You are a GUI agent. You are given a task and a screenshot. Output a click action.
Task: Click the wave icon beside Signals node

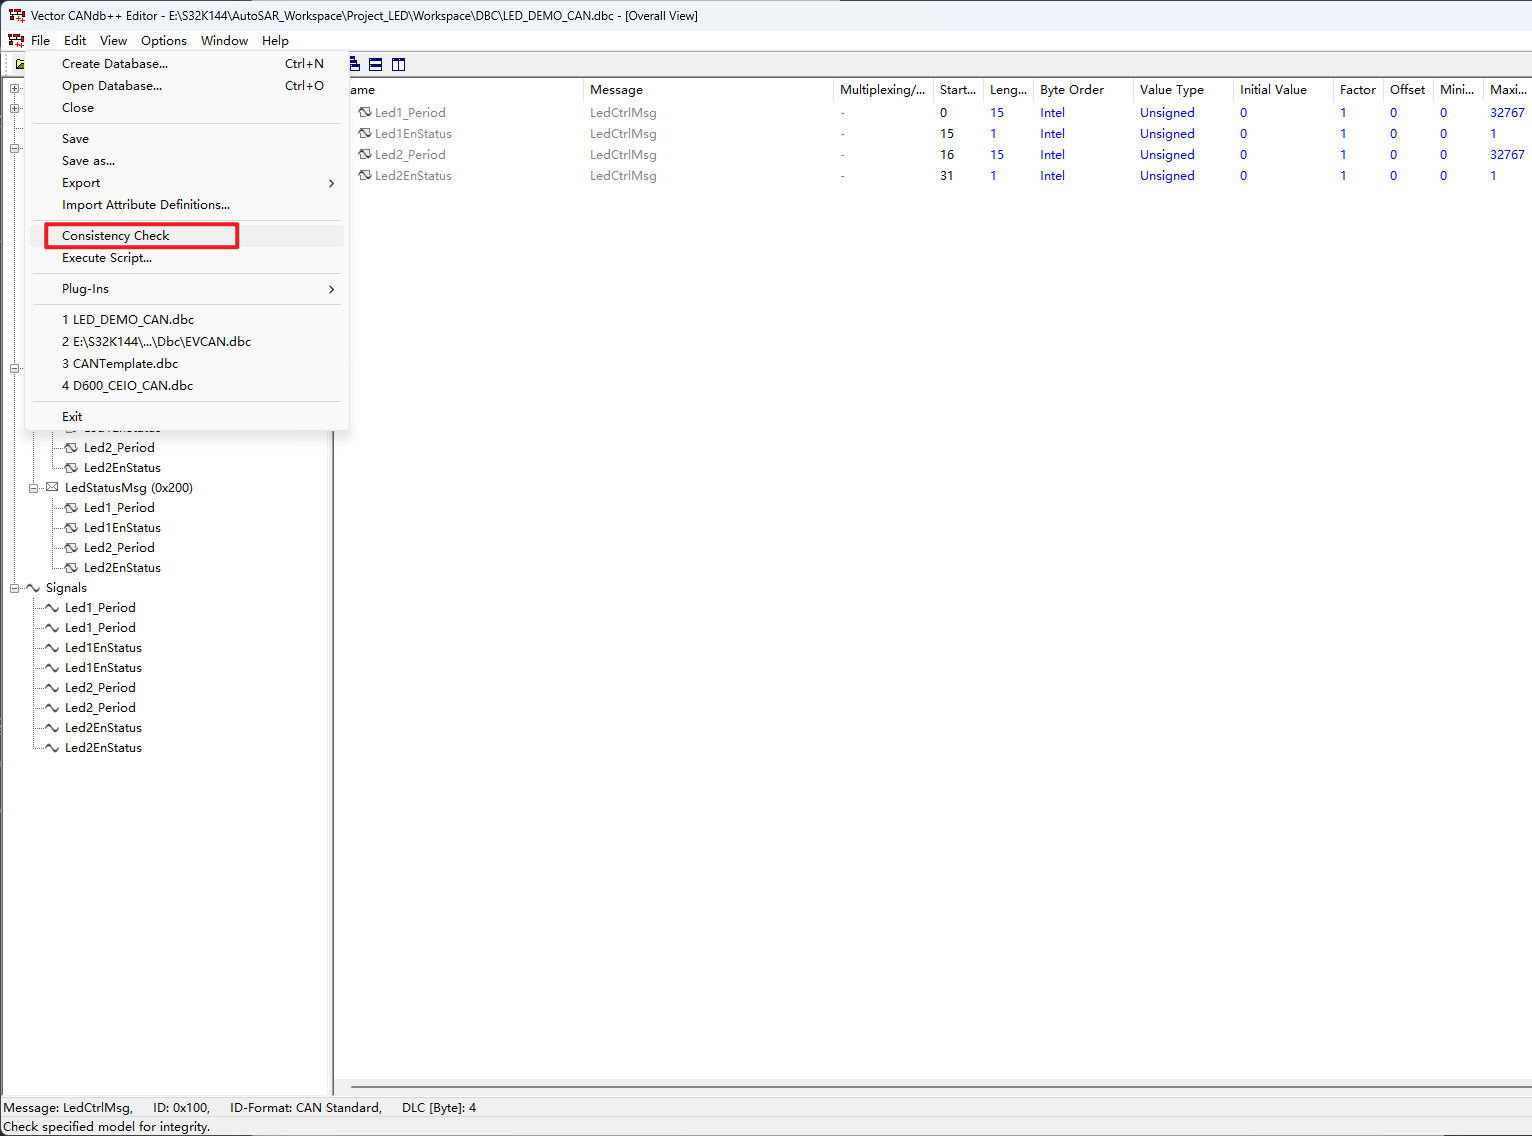[x=33, y=588]
